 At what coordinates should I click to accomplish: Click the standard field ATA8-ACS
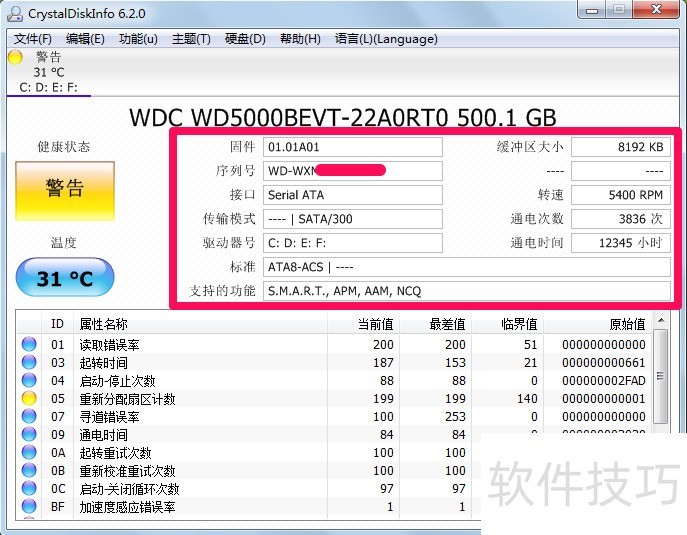click(467, 267)
